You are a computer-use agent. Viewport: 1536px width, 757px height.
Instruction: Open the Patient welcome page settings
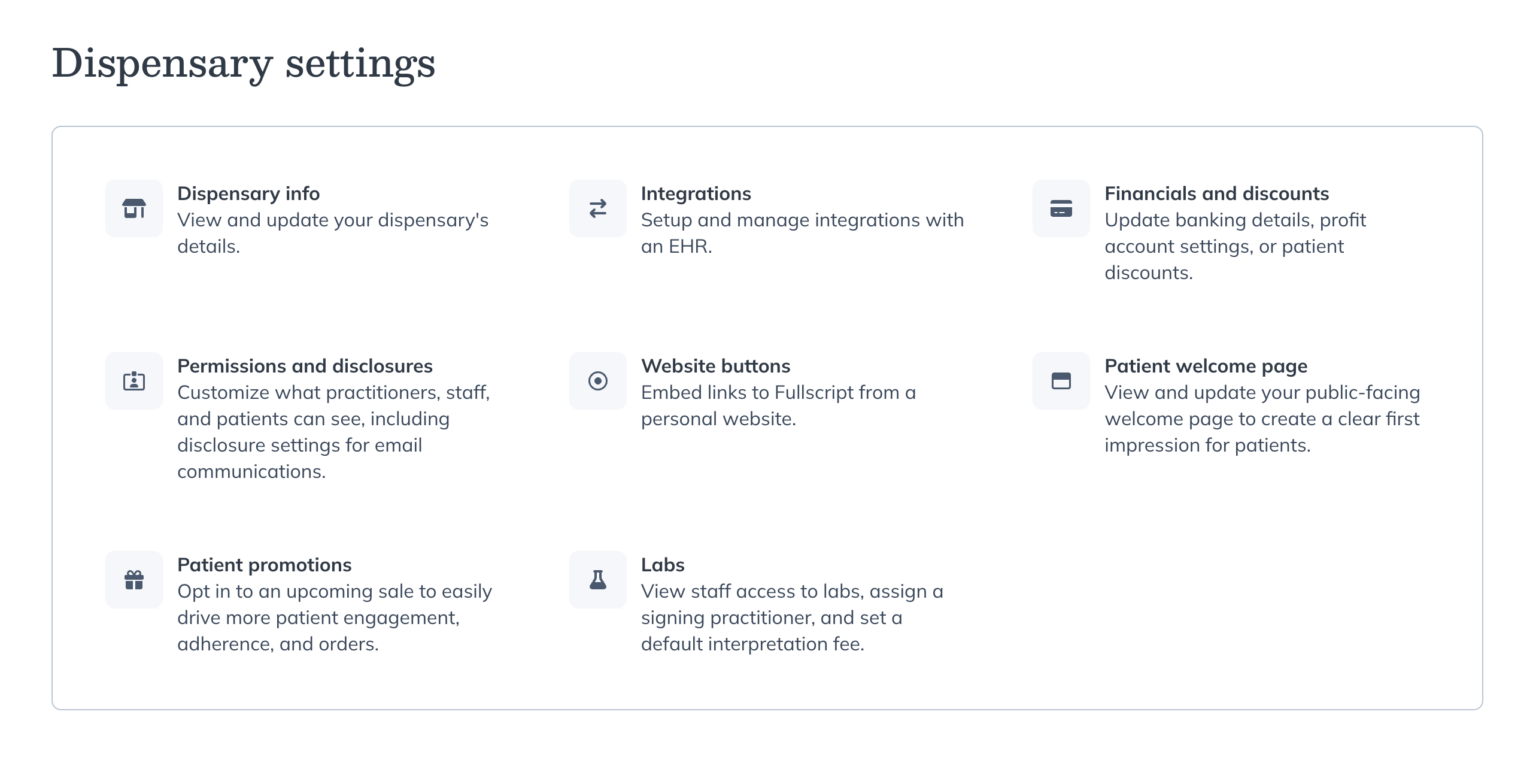tap(1205, 366)
